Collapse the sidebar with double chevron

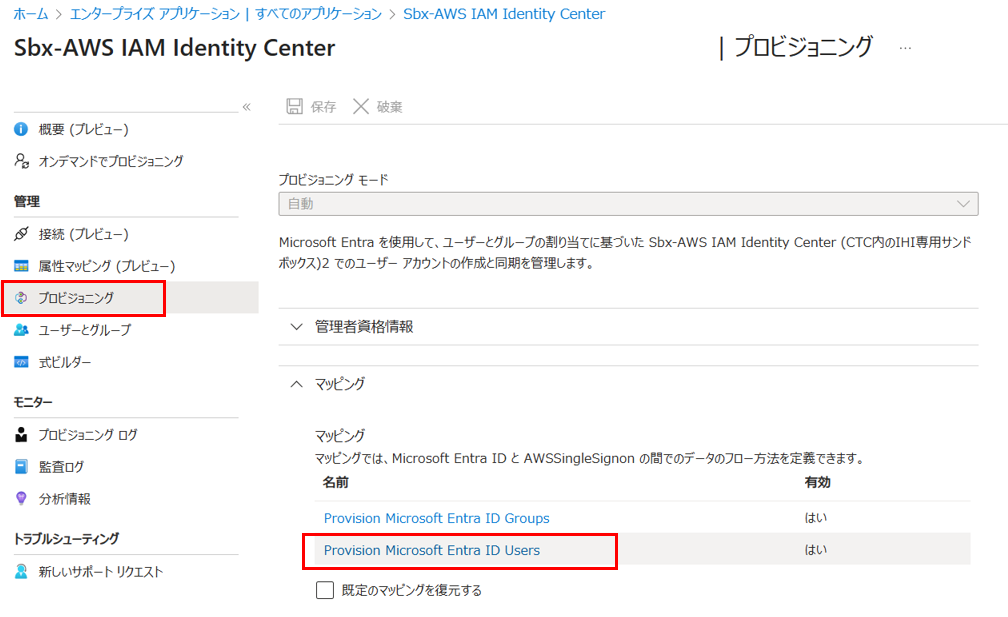tap(246, 107)
